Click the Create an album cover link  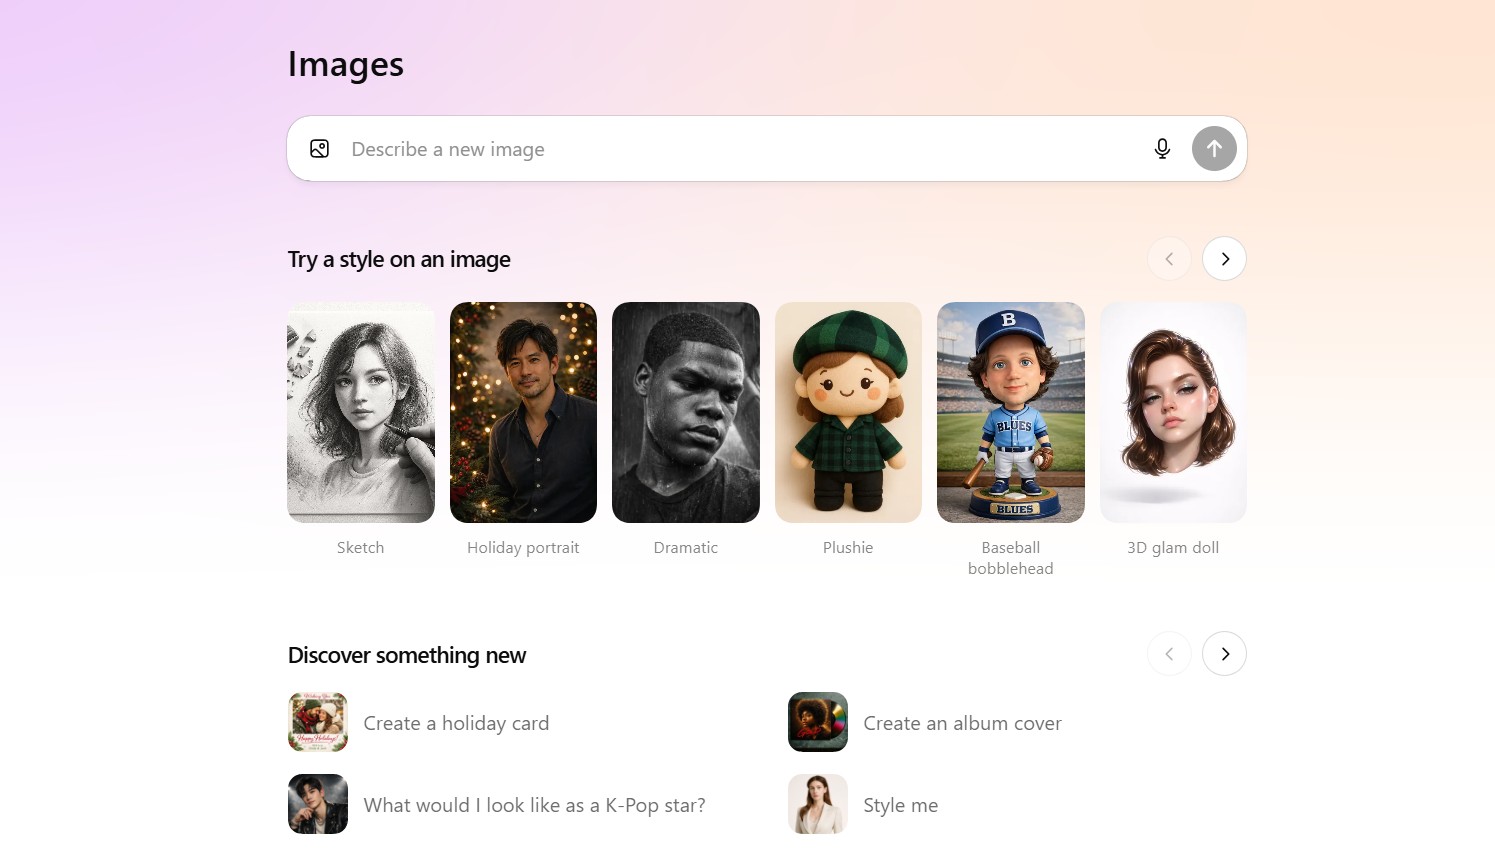pyautogui.click(x=962, y=722)
